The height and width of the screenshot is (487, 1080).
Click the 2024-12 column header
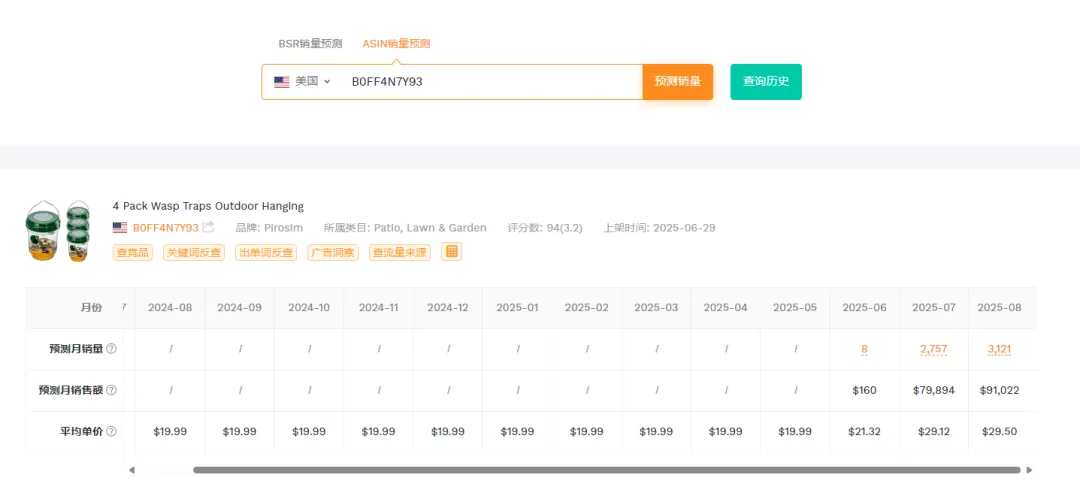click(x=448, y=307)
